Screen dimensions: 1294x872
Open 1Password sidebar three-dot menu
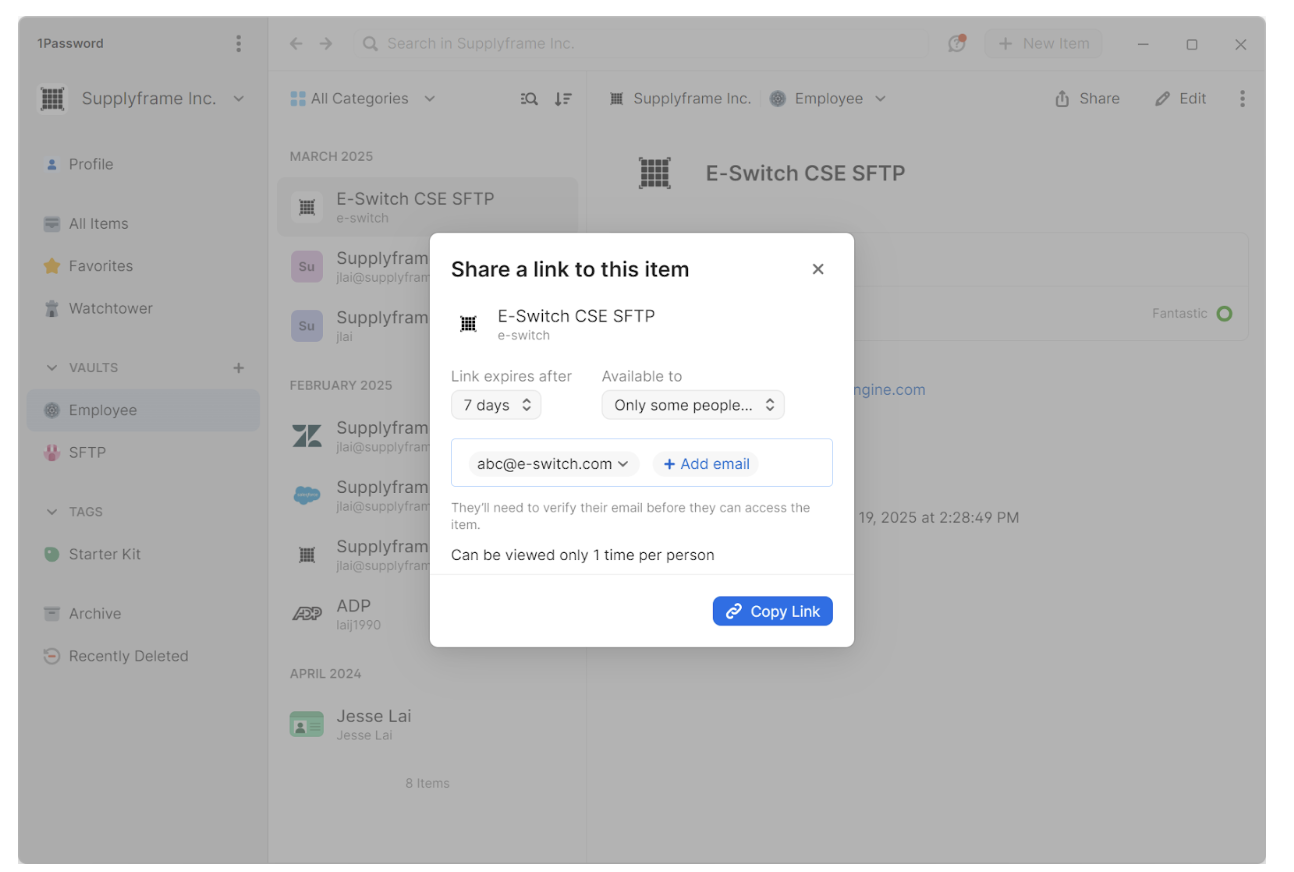point(238,43)
